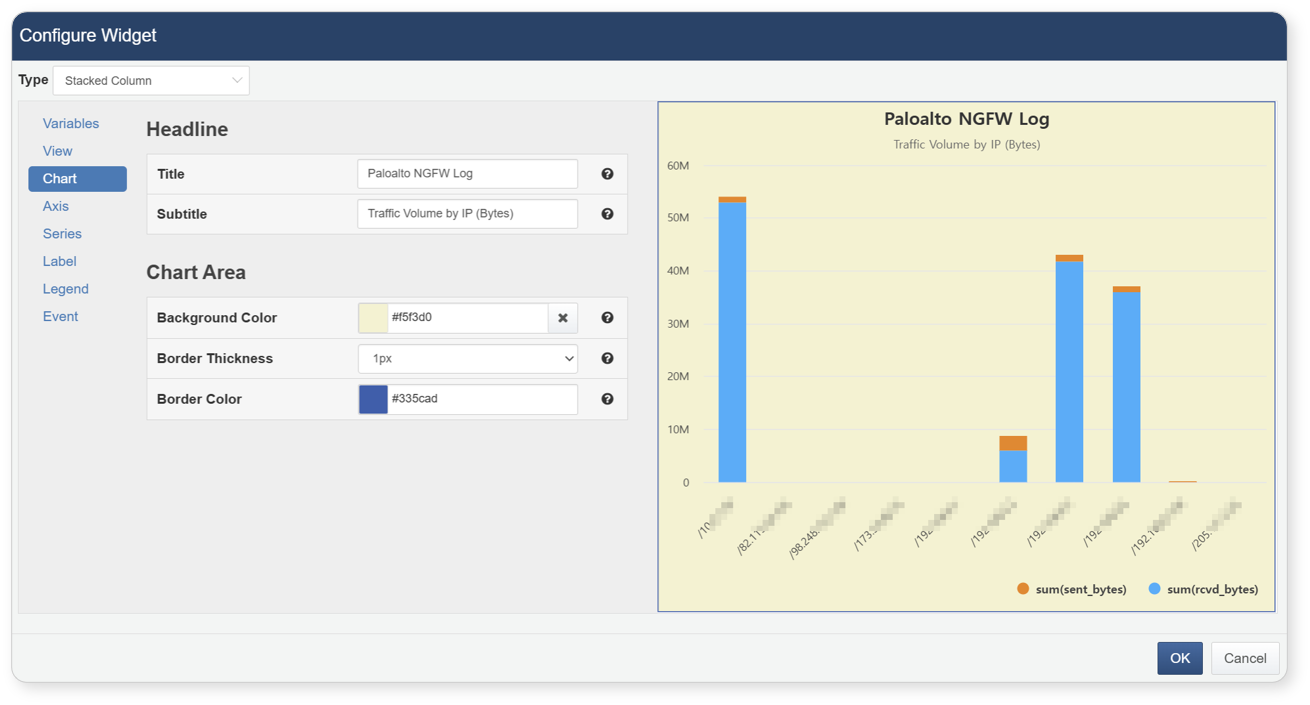Click the '50M' y-axis label
The image size is (1310, 705).
coord(678,218)
